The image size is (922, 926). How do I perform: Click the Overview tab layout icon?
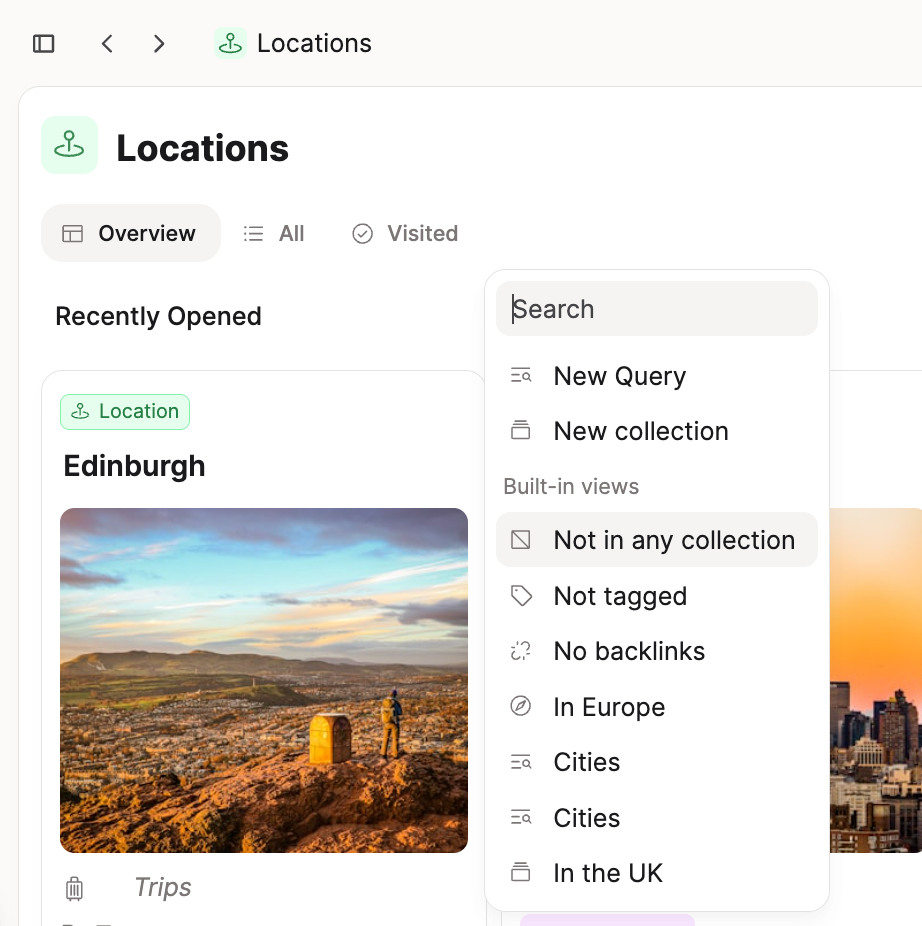tap(73, 234)
